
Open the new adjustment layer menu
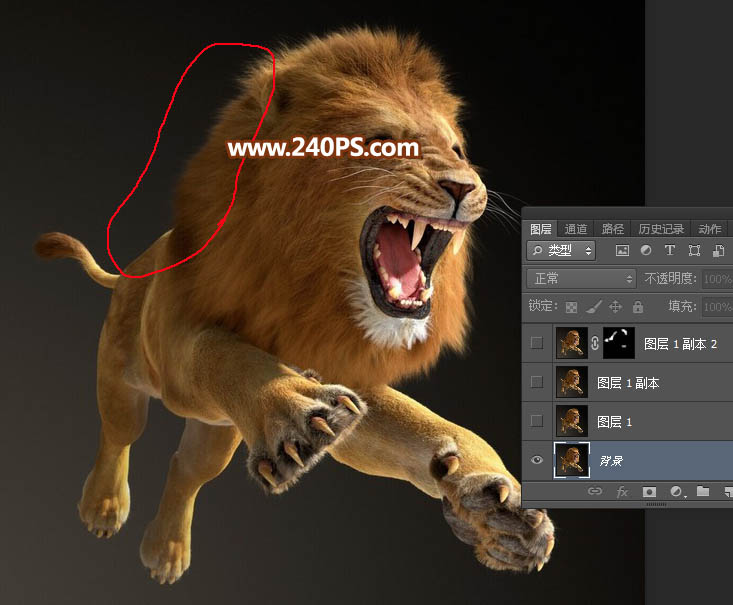pyautogui.click(x=676, y=491)
